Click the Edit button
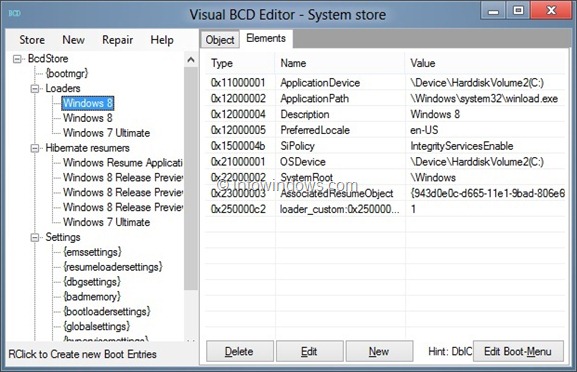This screenshot has height=372, width=577. (309, 351)
